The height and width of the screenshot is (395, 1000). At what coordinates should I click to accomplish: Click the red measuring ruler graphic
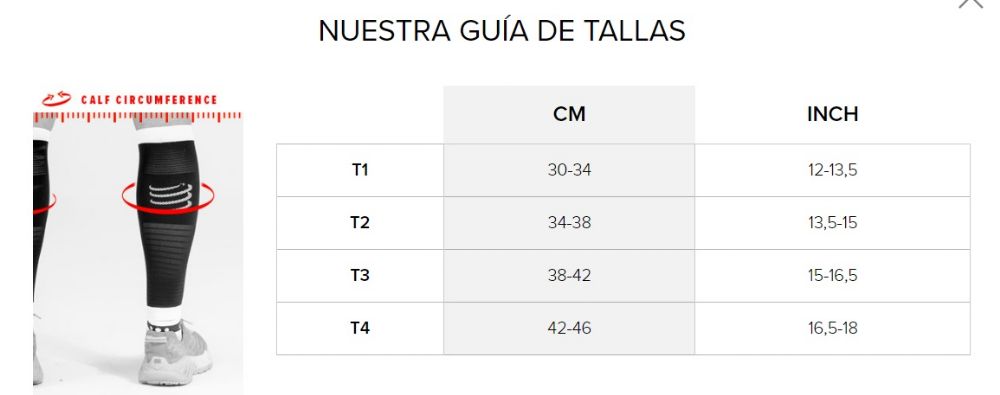click(138, 117)
